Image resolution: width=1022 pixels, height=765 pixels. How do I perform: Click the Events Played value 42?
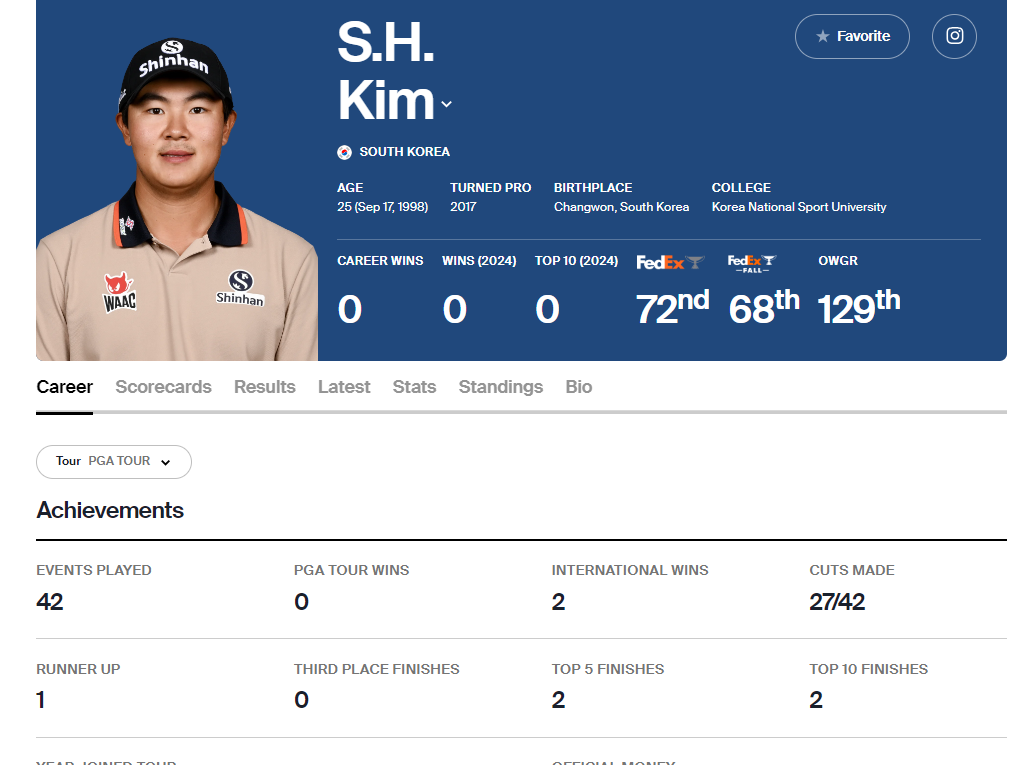coord(50,601)
